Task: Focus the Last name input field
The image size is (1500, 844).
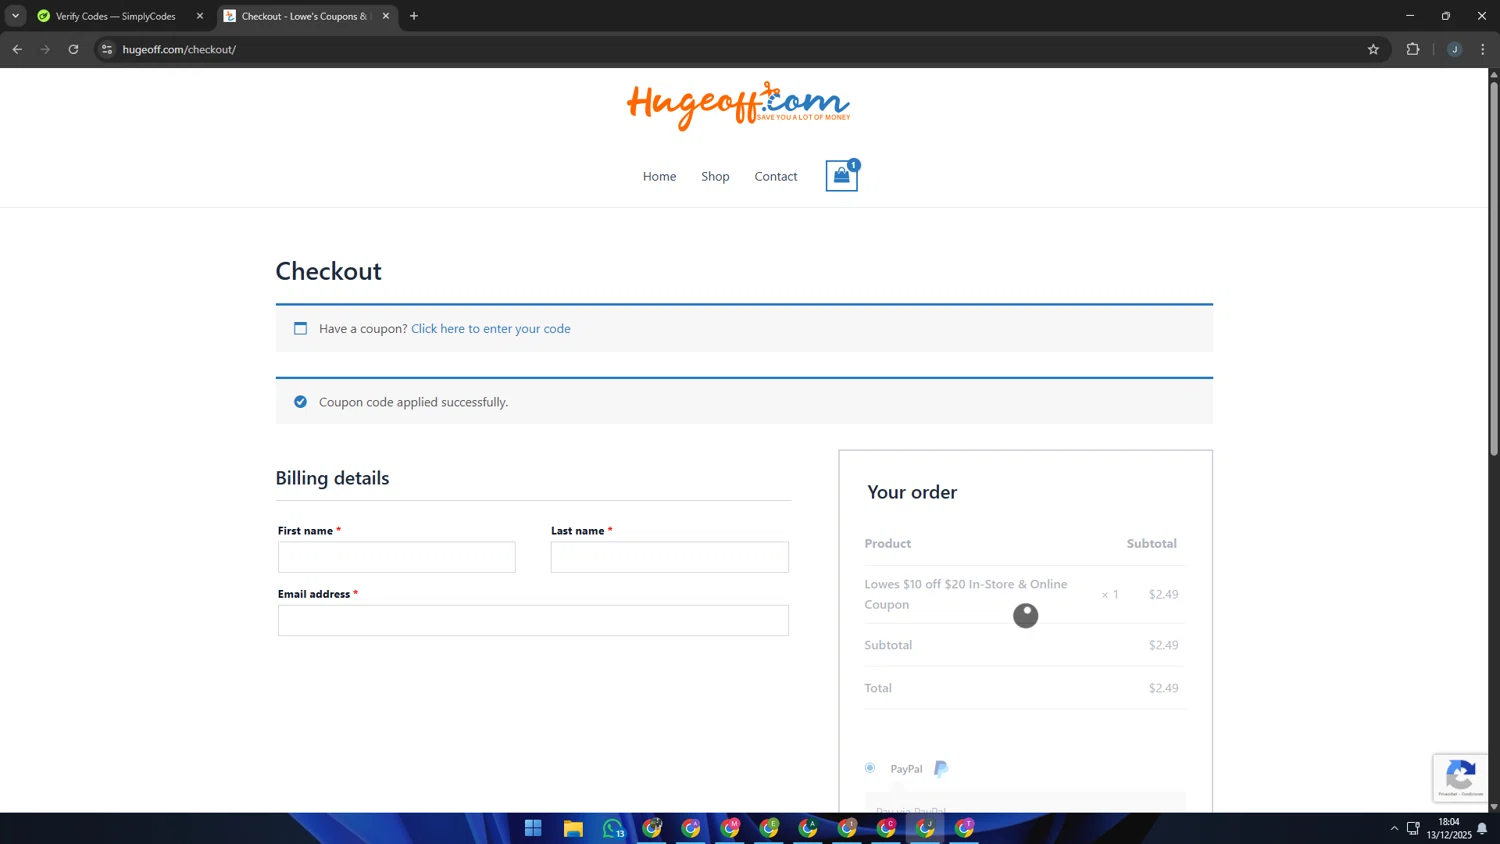Action: pyautogui.click(x=669, y=557)
